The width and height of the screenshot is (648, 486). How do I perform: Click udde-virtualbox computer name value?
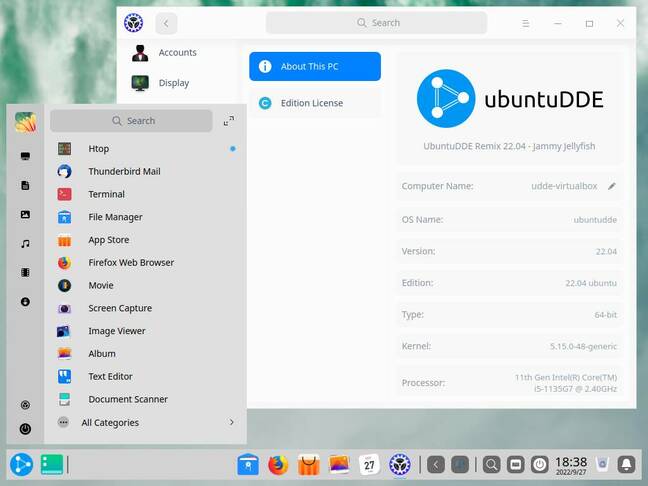click(x=564, y=186)
